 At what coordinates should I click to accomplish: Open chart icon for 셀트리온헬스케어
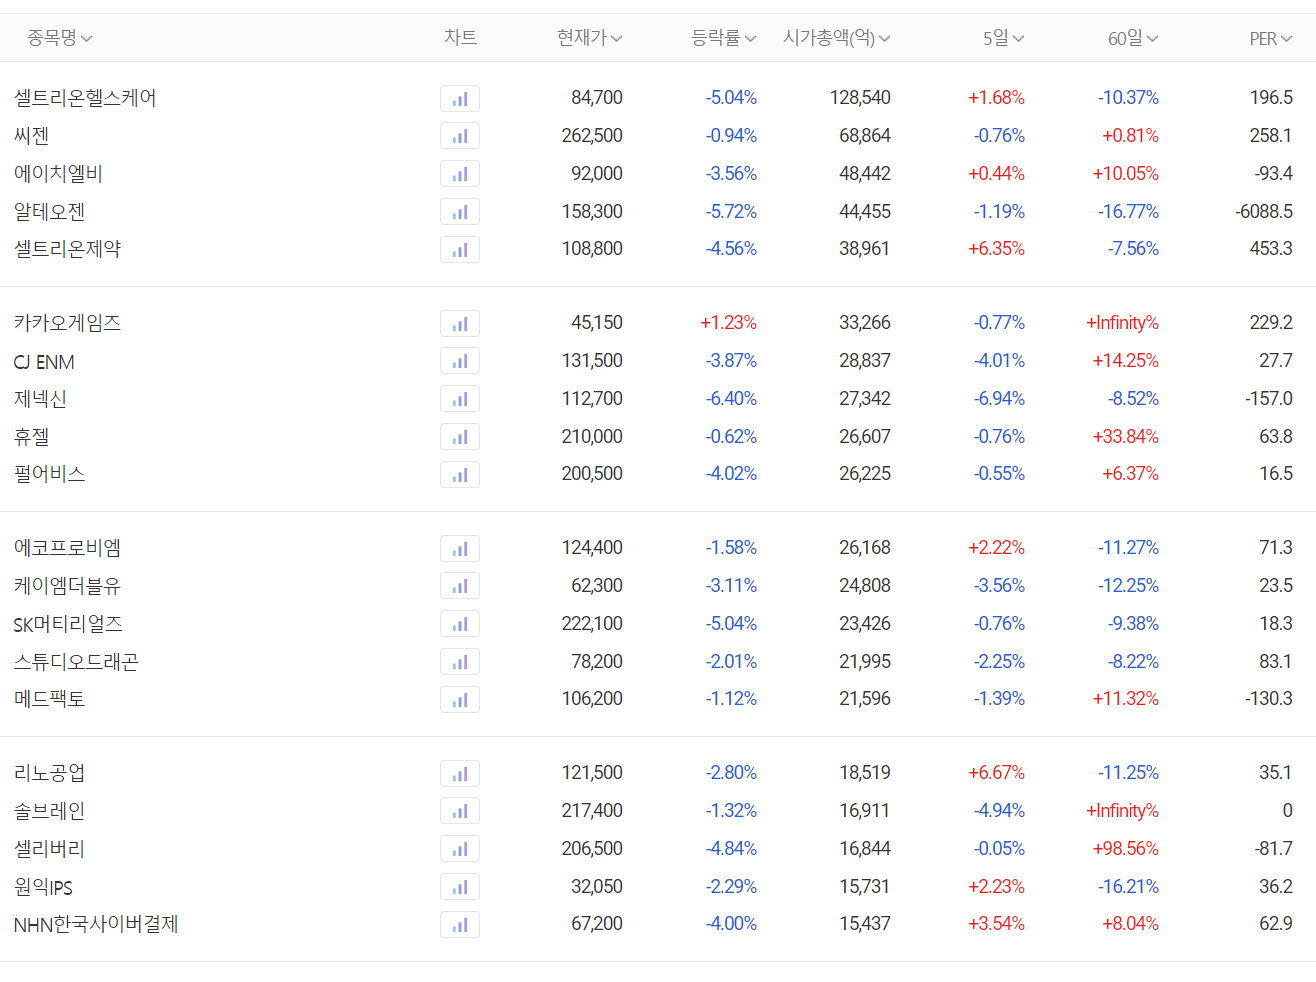pyautogui.click(x=460, y=98)
